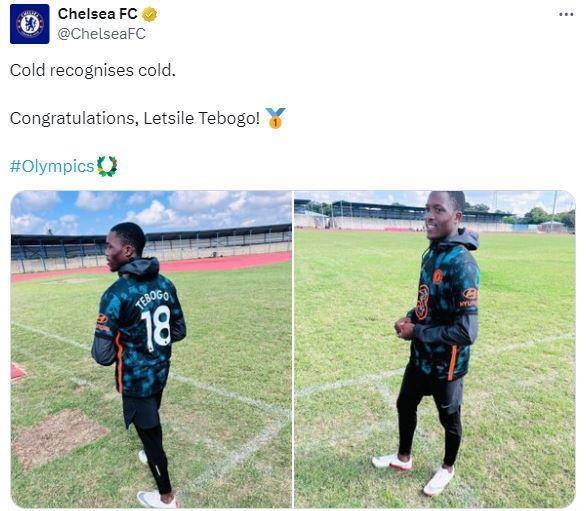587x511 pixels.
Task: Click the orange Three sponsor logo on the shirt
Action: [x=422, y=302]
